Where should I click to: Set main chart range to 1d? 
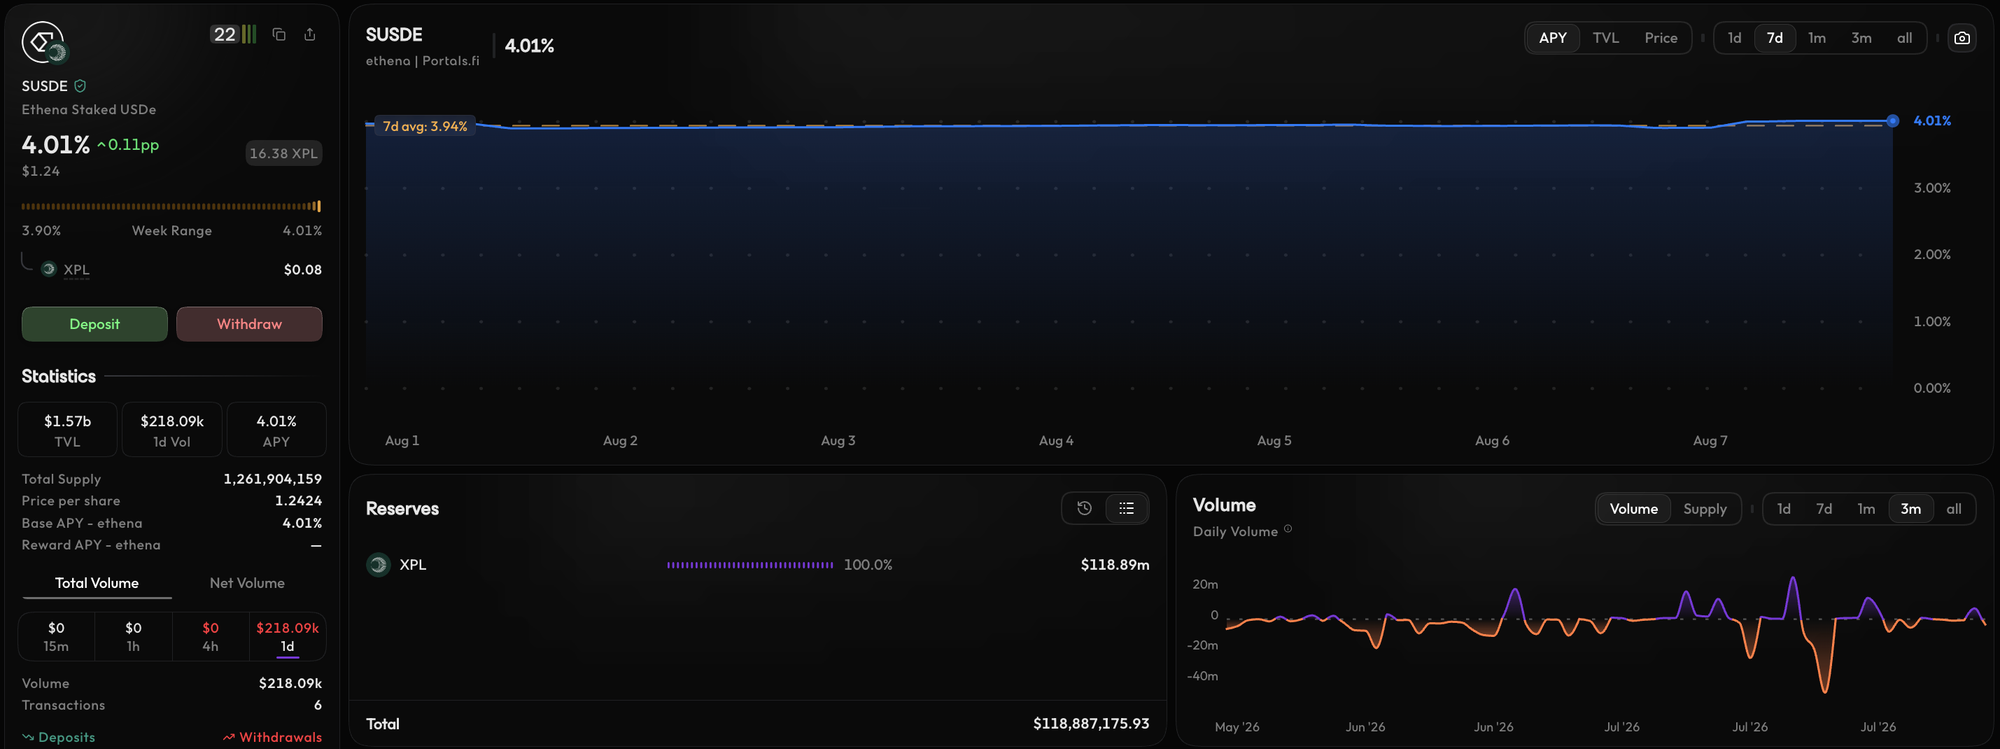1735,38
